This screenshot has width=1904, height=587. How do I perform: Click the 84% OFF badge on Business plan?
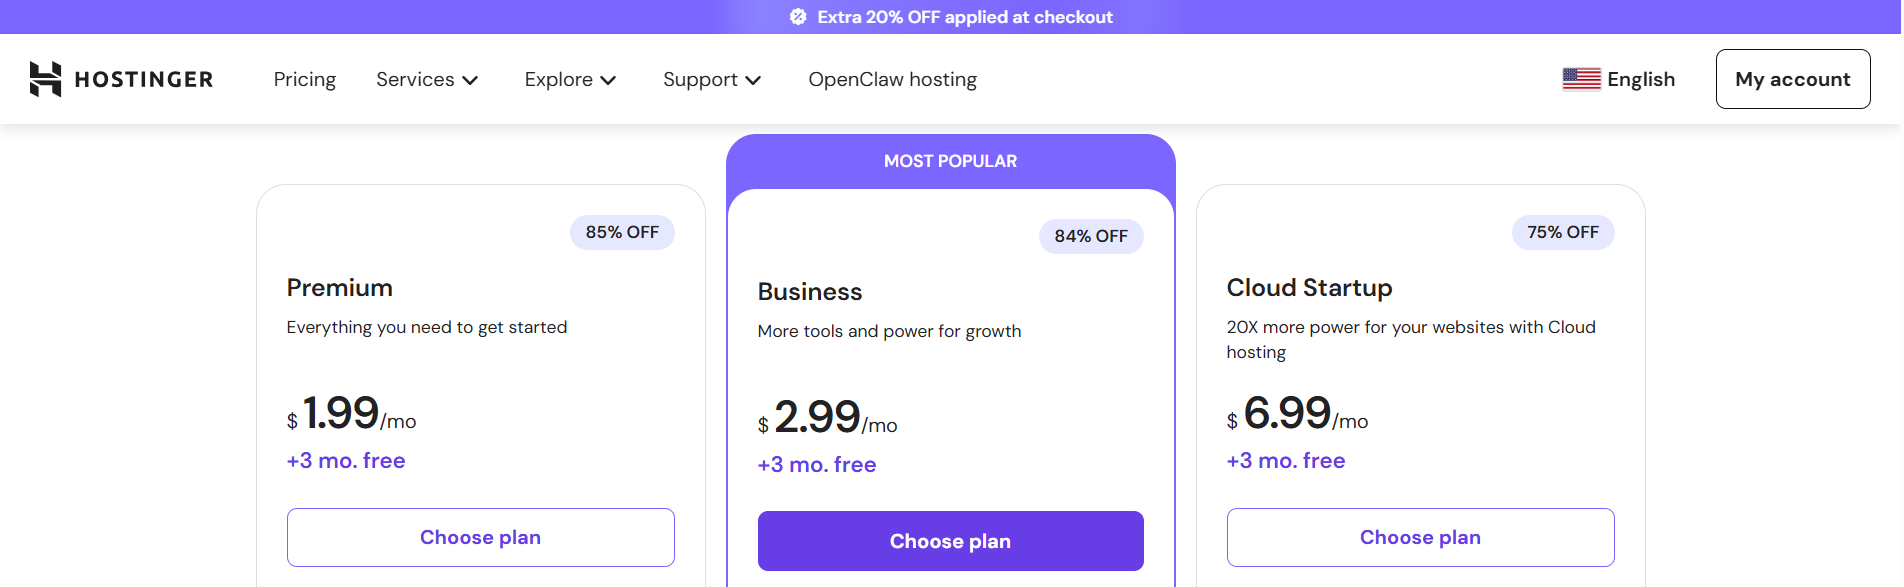pyautogui.click(x=1091, y=236)
